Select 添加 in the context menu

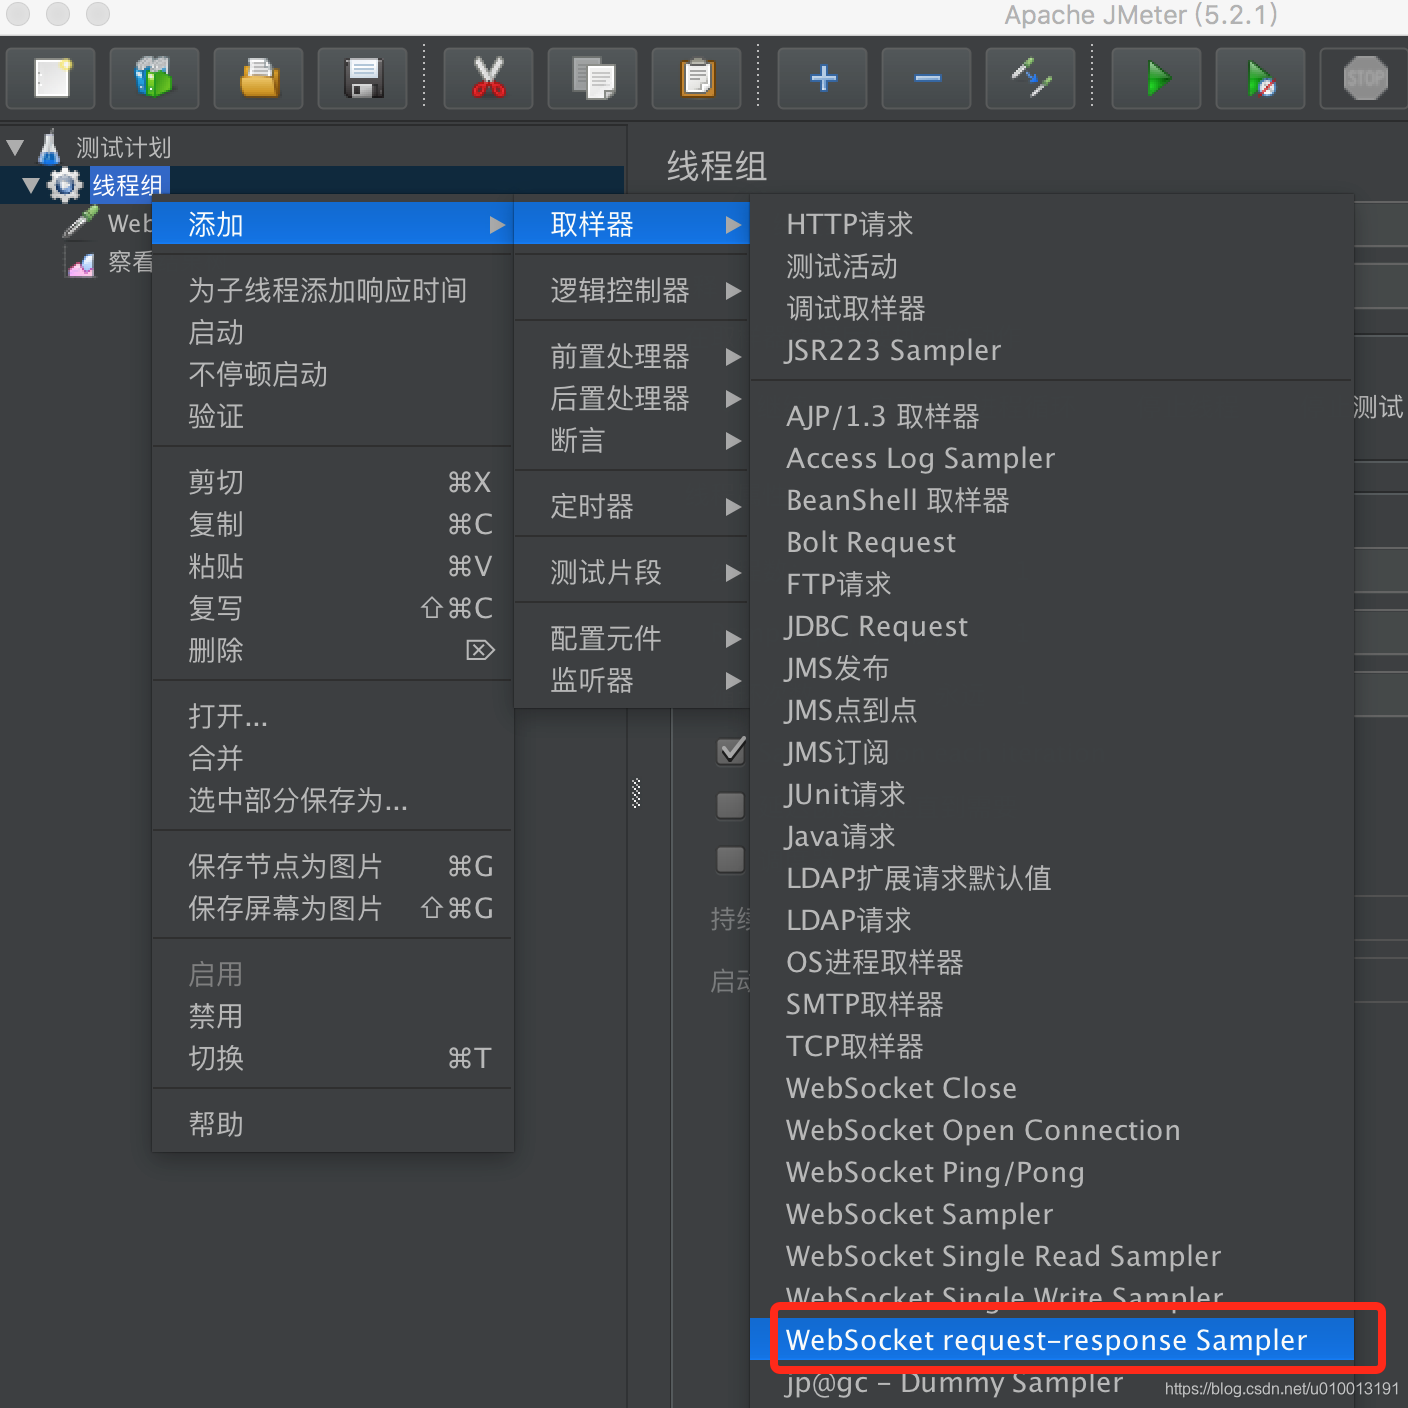click(333, 225)
